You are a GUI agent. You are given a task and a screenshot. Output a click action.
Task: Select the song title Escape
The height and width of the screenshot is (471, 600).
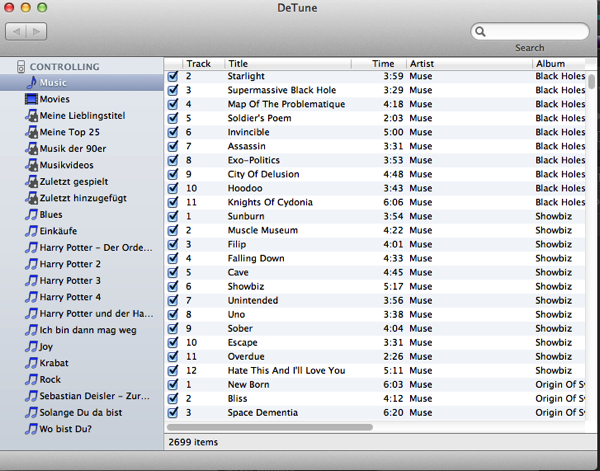[x=243, y=342]
